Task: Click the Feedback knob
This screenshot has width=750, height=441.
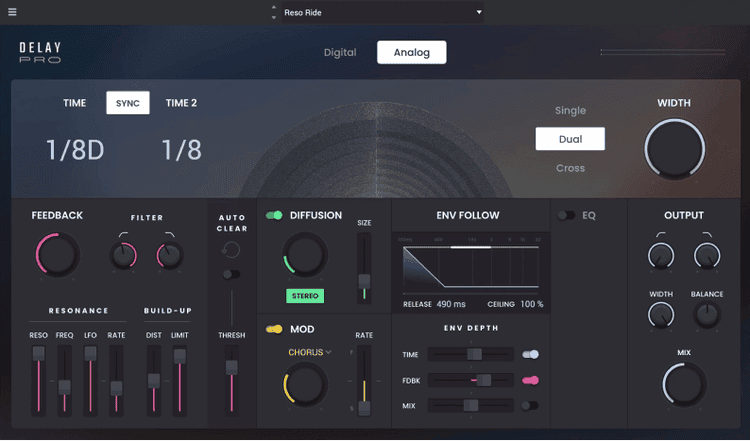Action: pos(56,254)
